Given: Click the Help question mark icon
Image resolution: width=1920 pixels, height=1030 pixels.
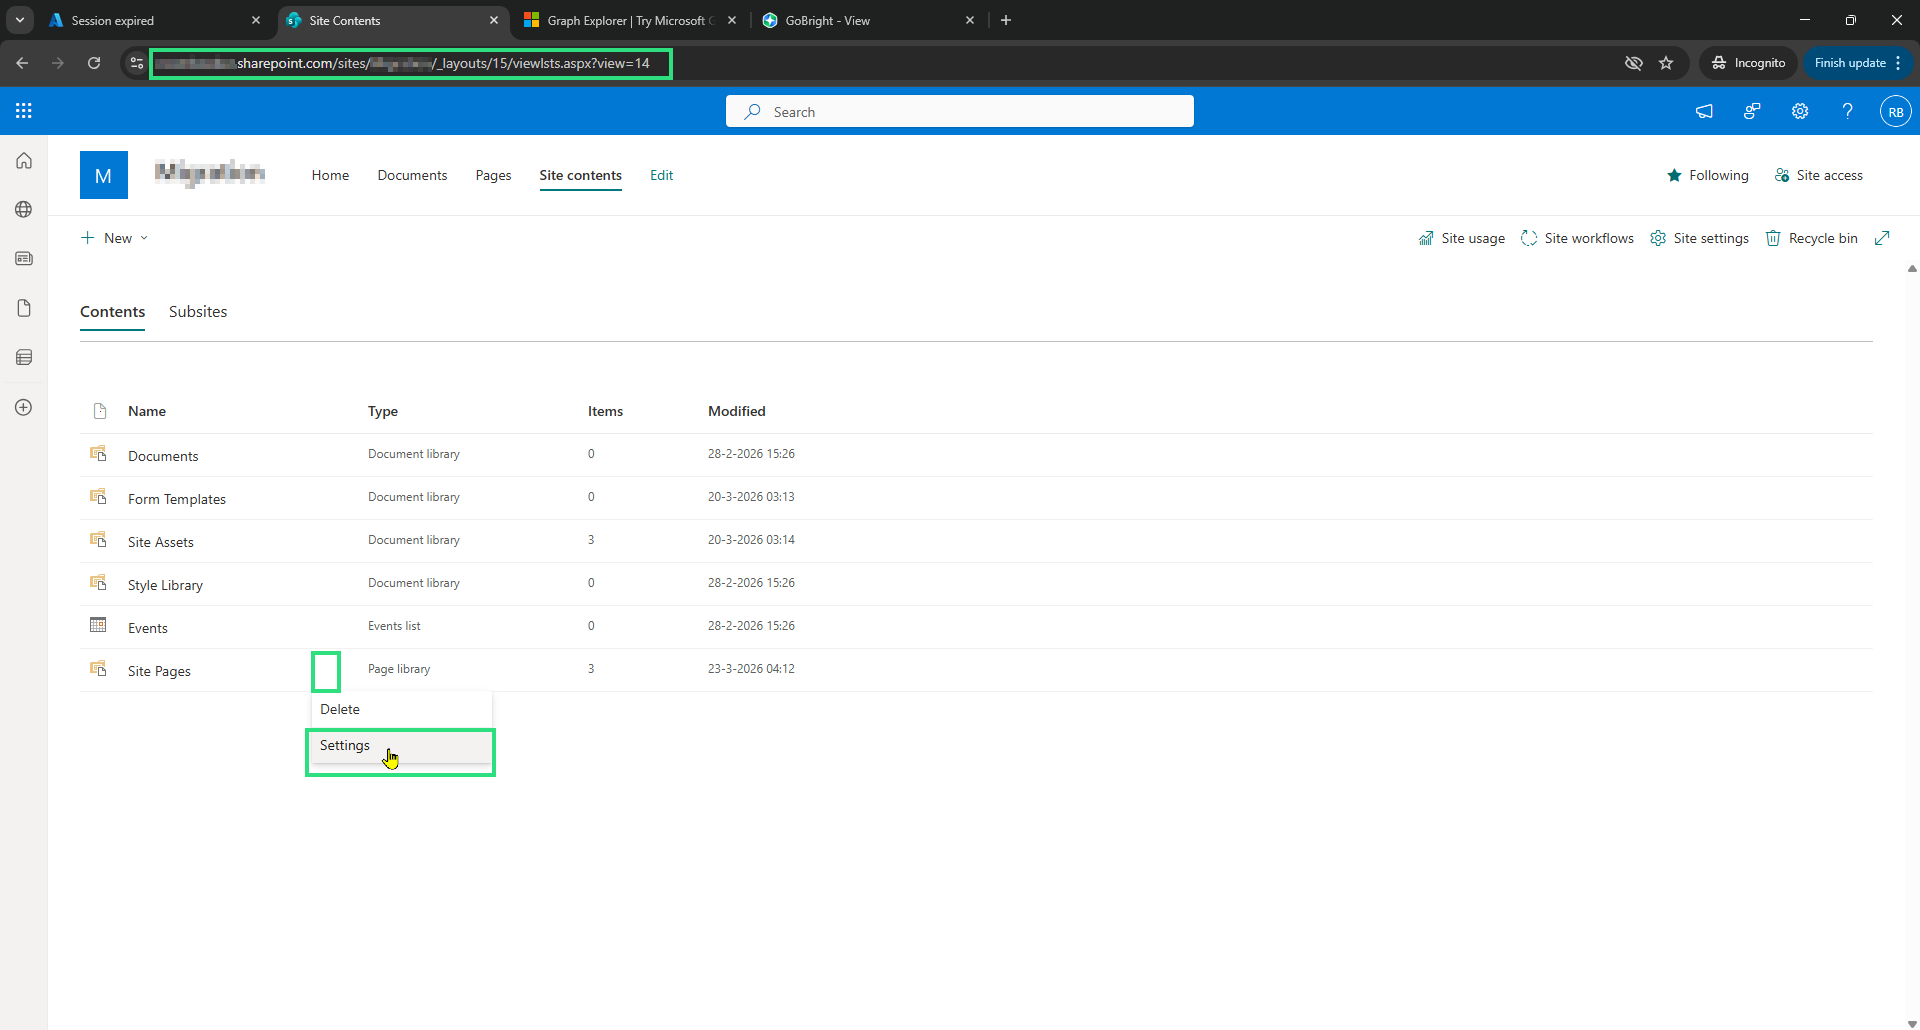Looking at the screenshot, I should 1847,111.
